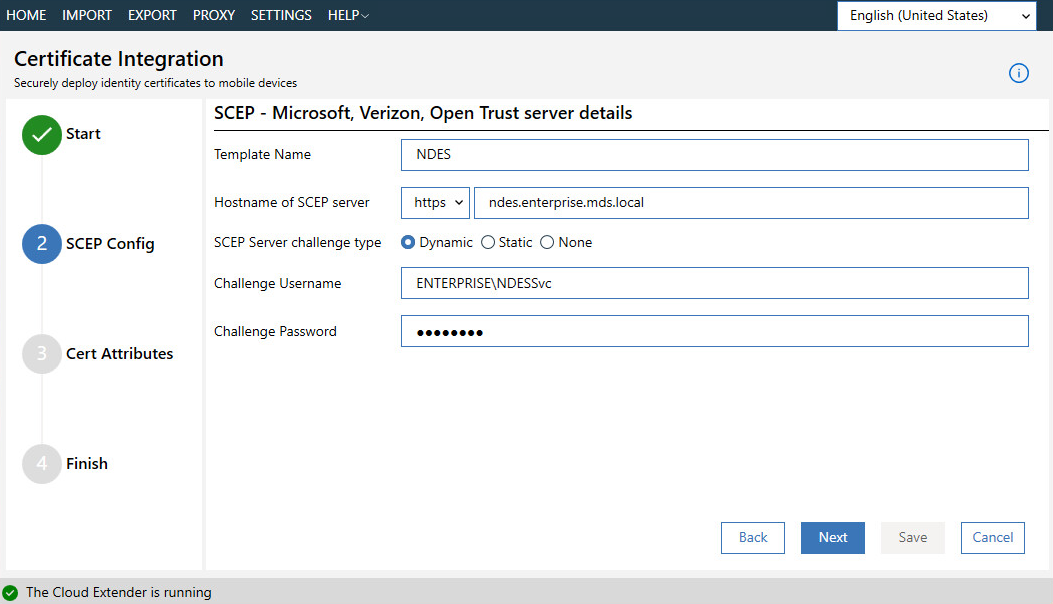The image size is (1053, 604).
Task: Select the SCEP Config step circle
Action: click(x=41, y=244)
